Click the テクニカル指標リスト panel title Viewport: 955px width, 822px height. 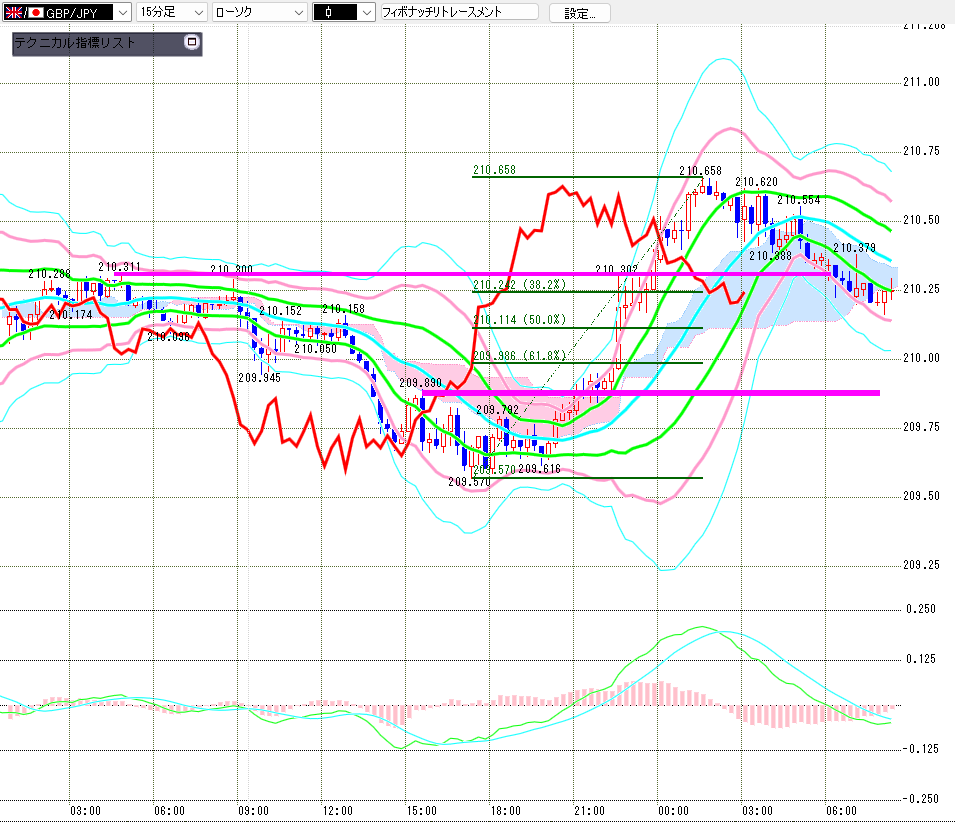74,43
